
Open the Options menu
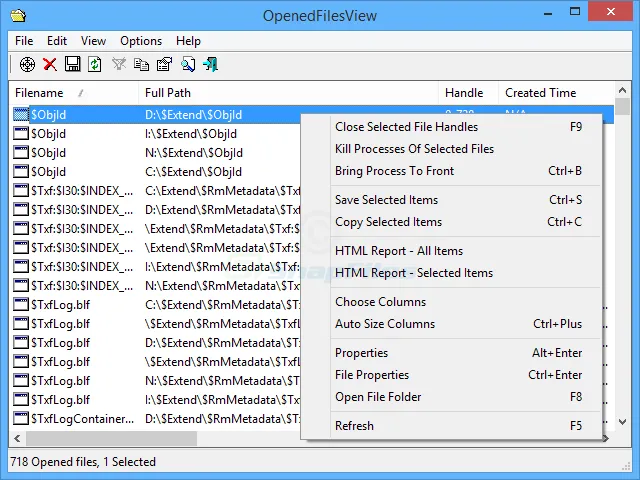coord(141,41)
